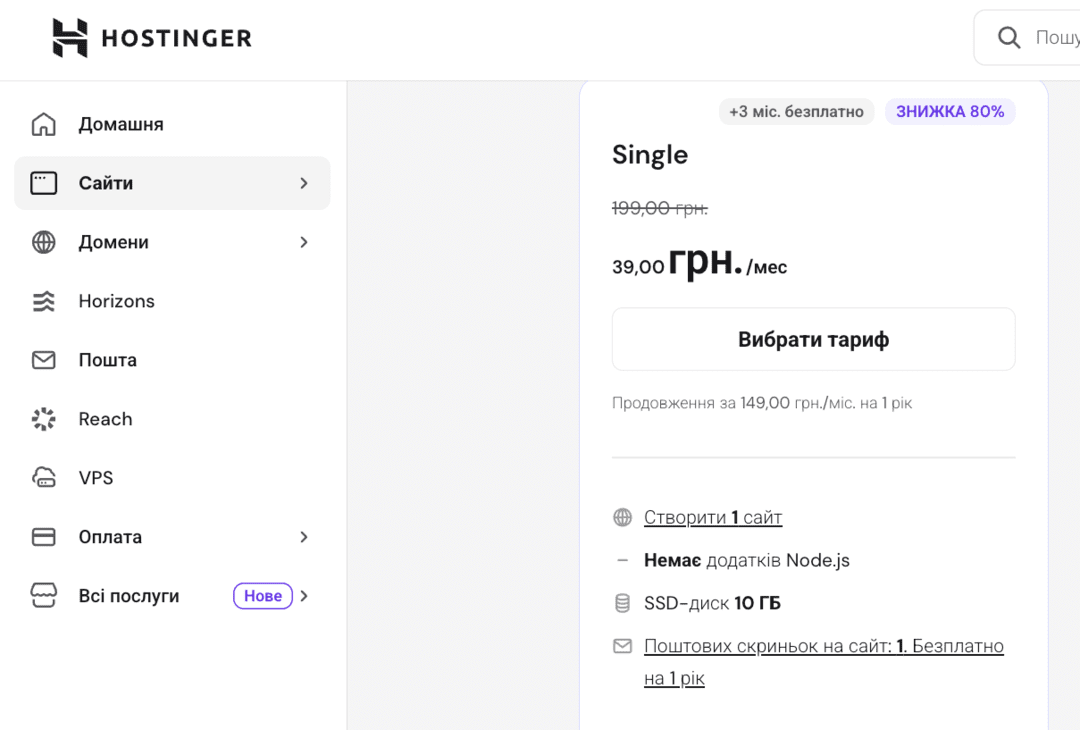Select the Домашня home icon
Image resolution: width=1080 pixels, height=730 pixels.
(x=44, y=124)
